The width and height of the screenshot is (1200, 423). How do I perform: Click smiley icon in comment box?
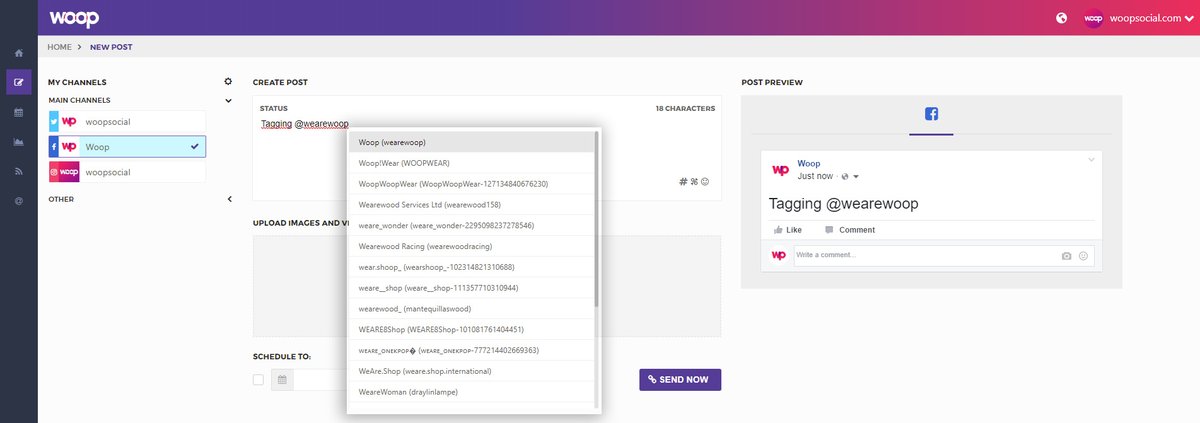pos(1083,257)
